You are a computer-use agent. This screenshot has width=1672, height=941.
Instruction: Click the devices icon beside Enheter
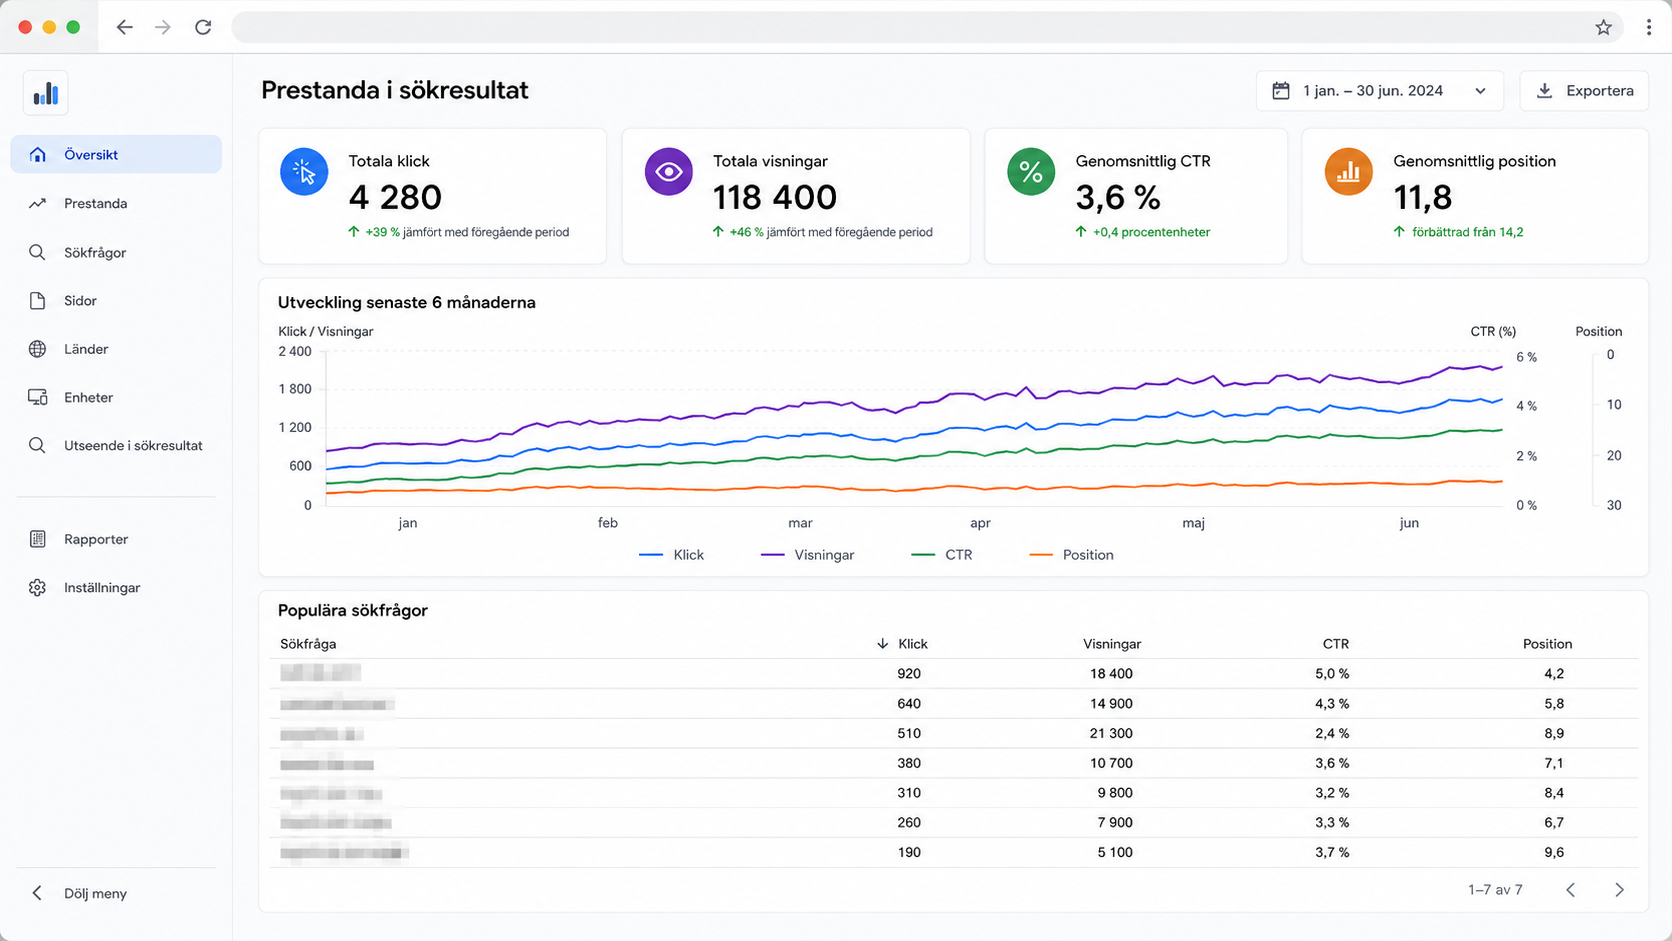click(37, 397)
